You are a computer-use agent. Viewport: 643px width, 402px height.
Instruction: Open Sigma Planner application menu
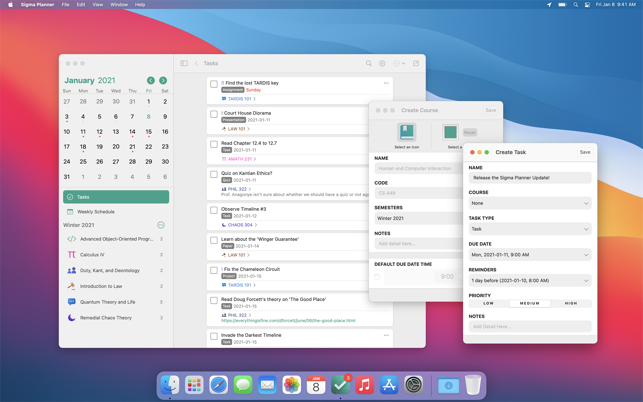click(37, 5)
